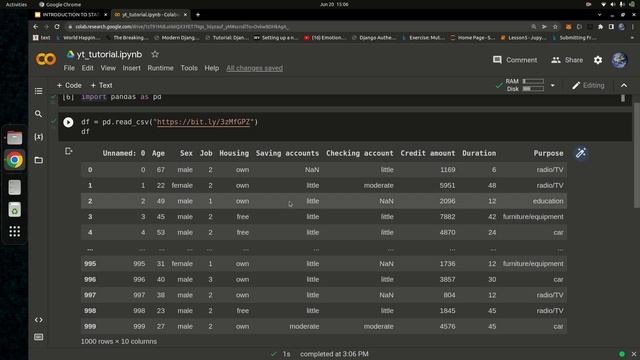Open the Help menu

pos(211,68)
